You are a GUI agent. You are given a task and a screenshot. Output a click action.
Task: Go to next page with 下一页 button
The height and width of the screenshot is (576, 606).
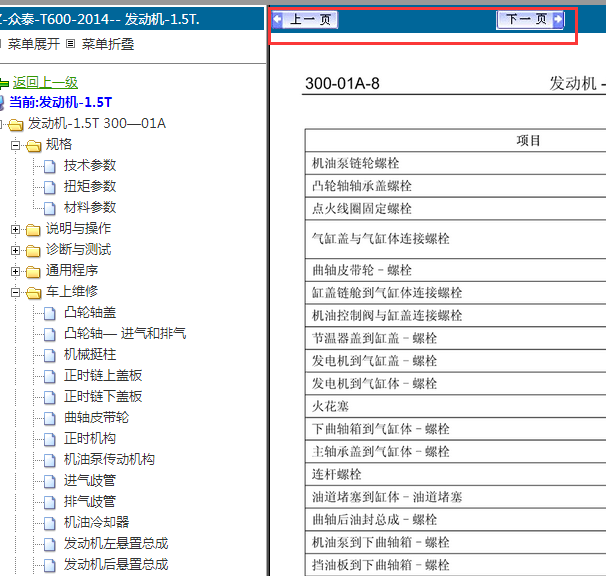(530, 19)
